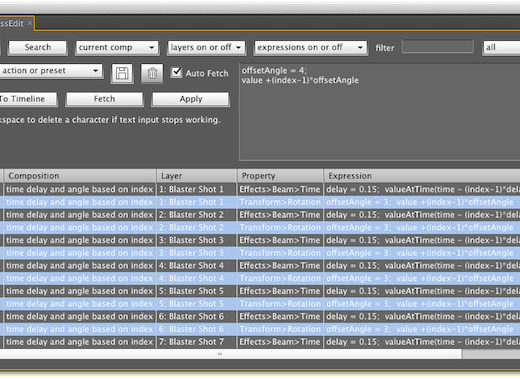Click in the expression editor text area
Screen dimensions: 520x379
(x=379, y=112)
